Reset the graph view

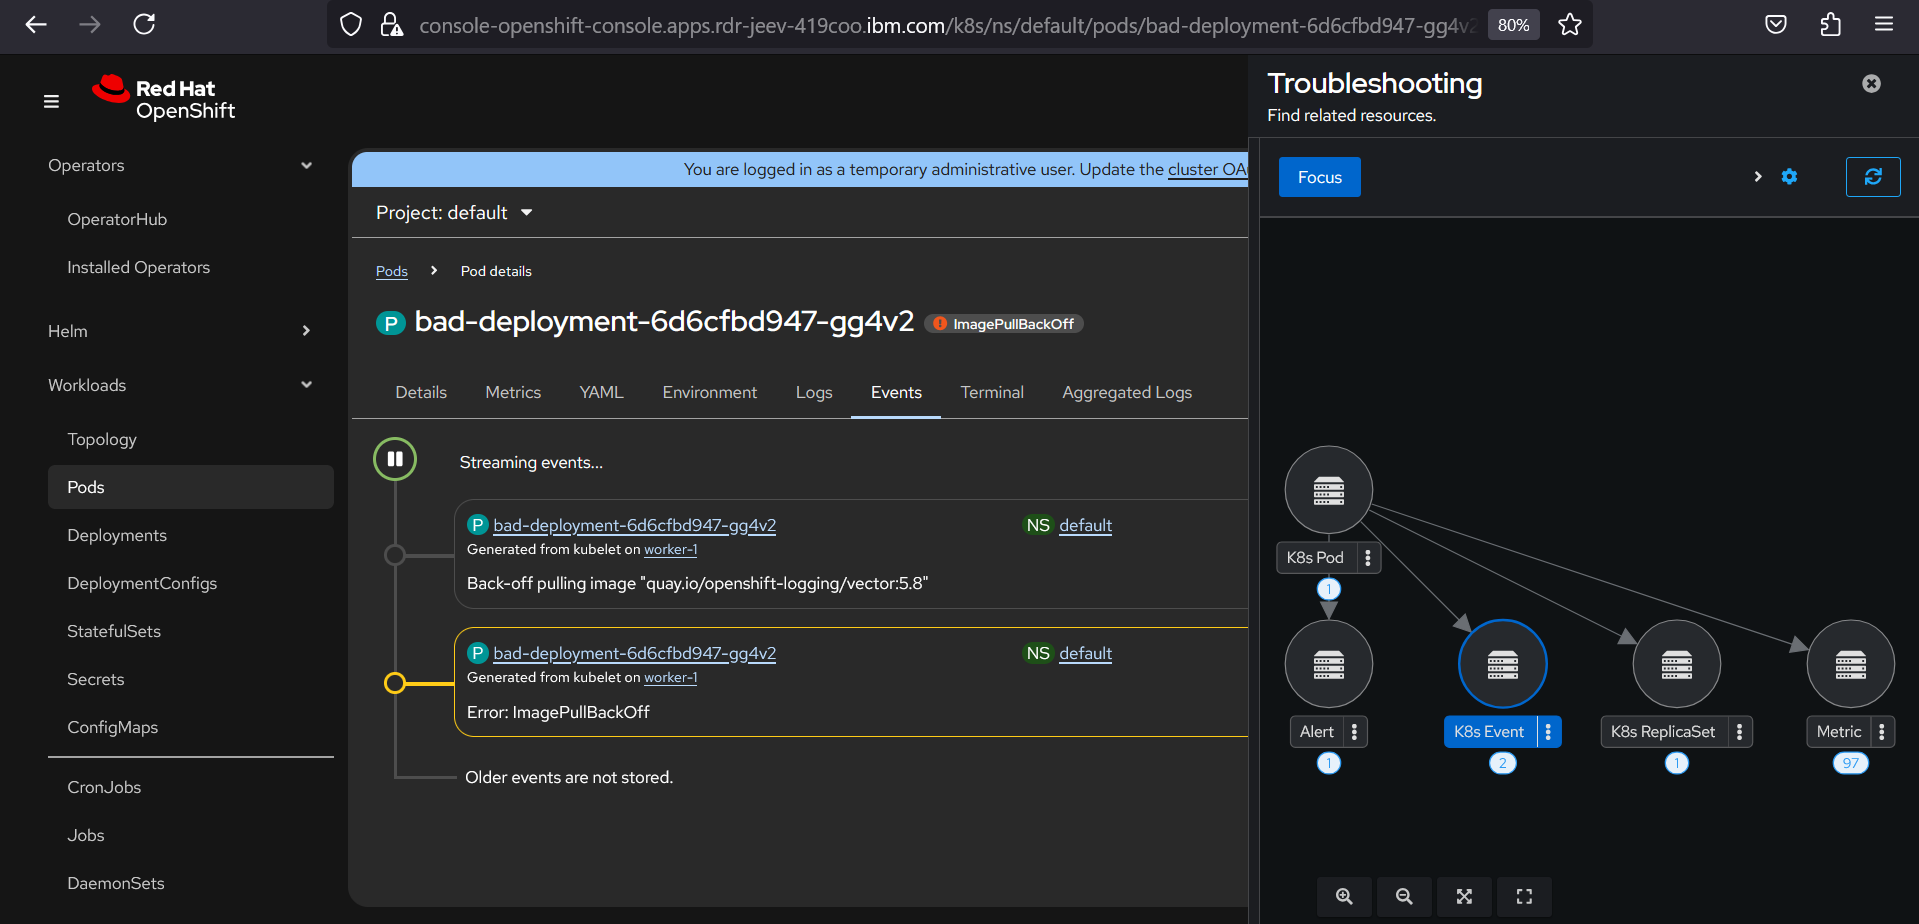(1524, 897)
